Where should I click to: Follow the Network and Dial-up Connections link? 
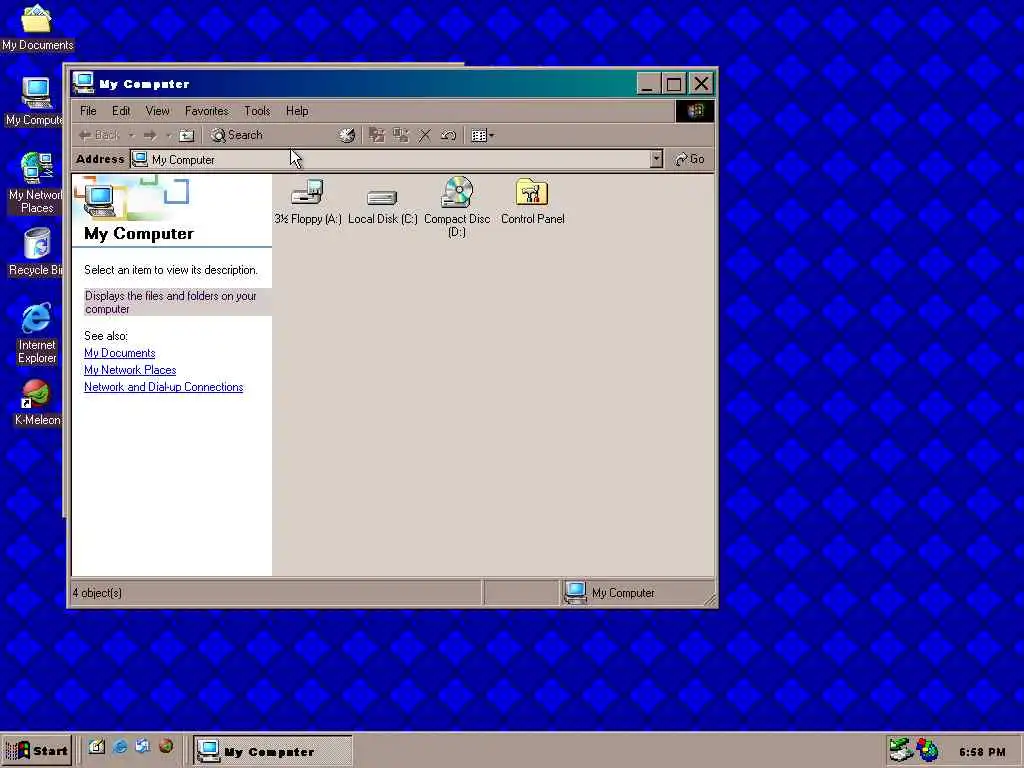click(163, 387)
